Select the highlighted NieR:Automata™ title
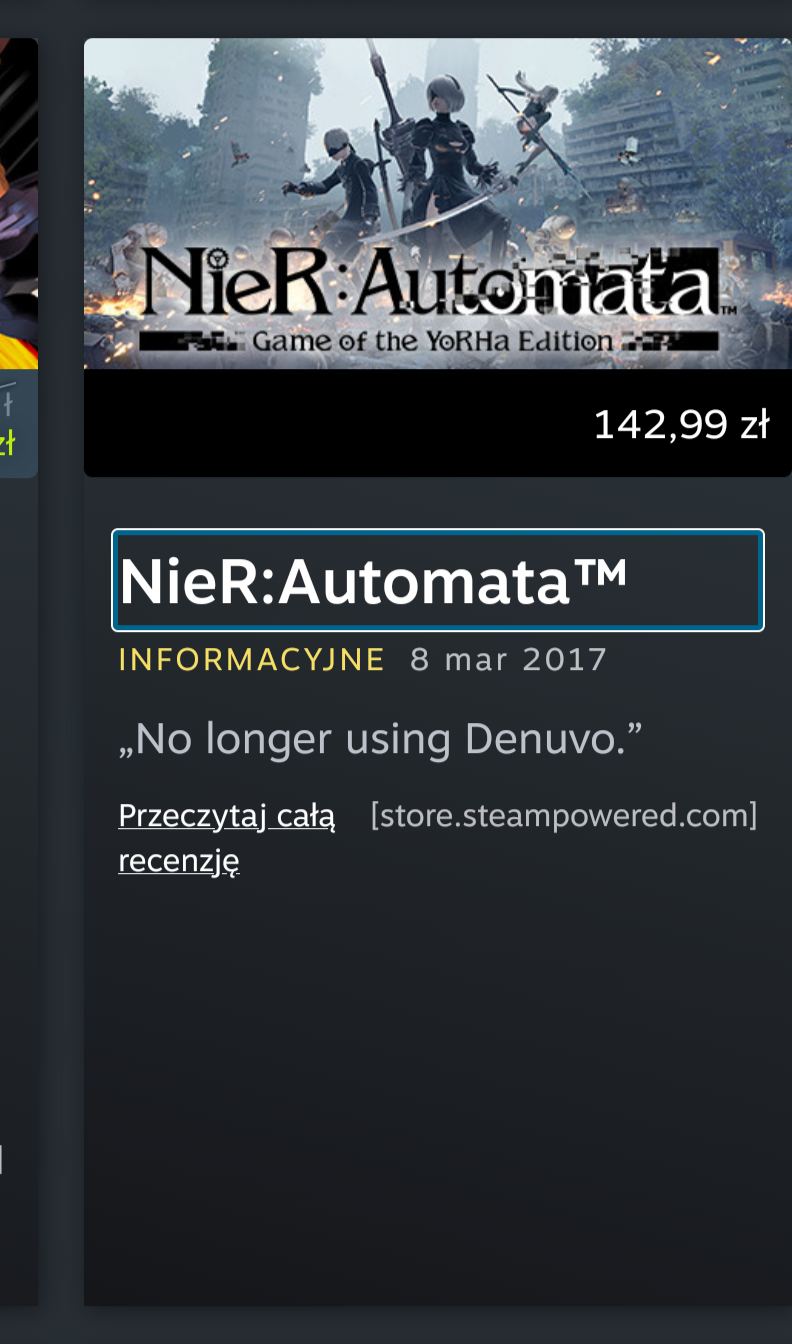 point(438,581)
